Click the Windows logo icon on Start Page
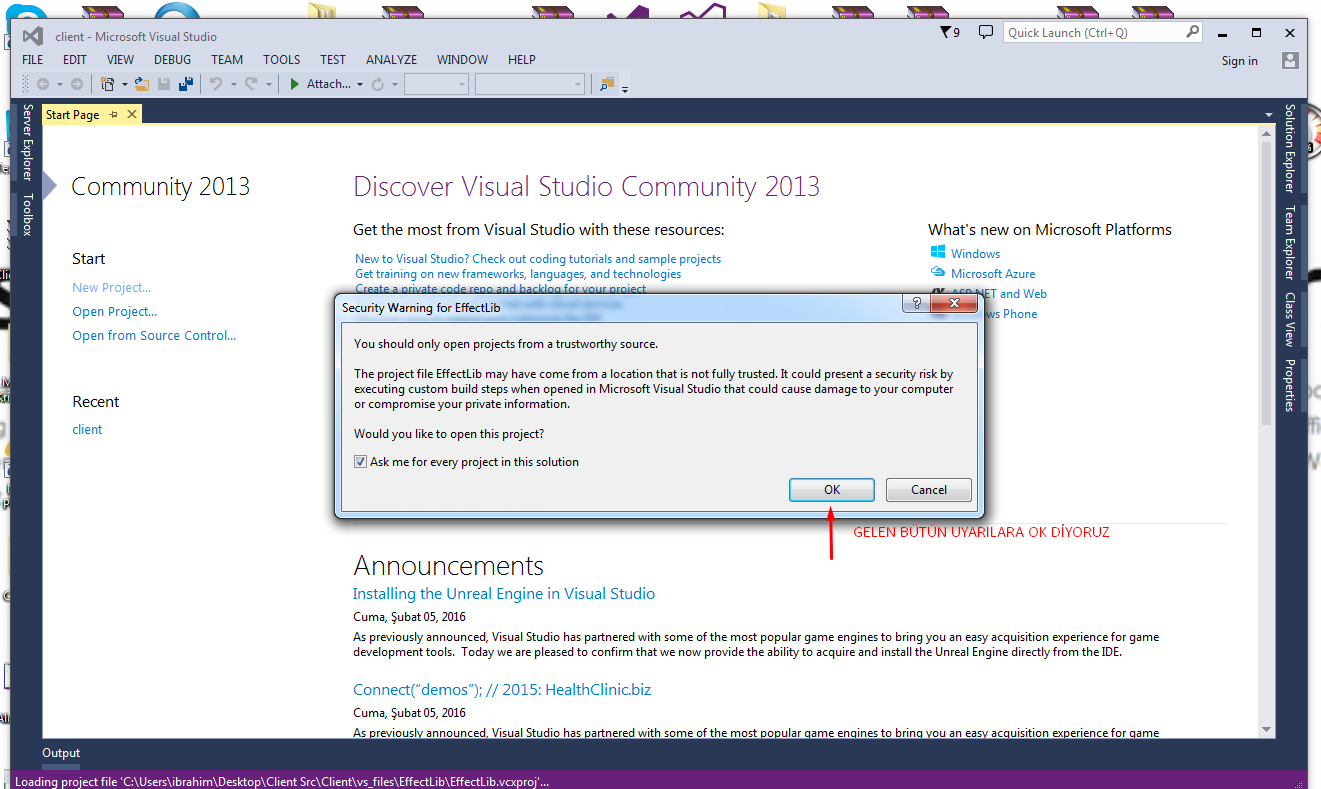The height and width of the screenshot is (789, 1321). tap(938, 253)
